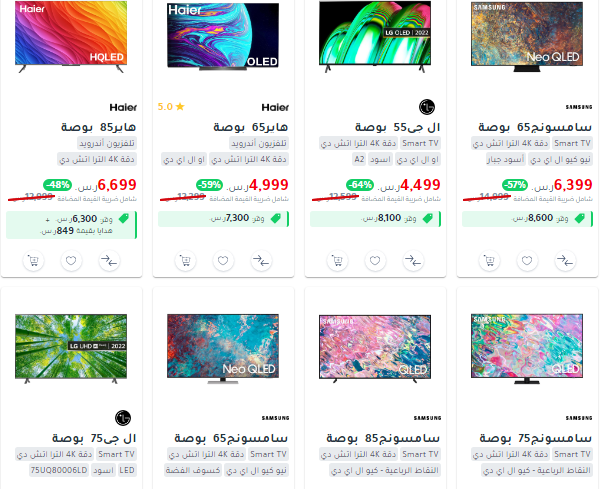Compare the Samsung 65 inch Neo QLED
Image resolution: width=600 pixels, height=489 pixels.
coord(565,261)
